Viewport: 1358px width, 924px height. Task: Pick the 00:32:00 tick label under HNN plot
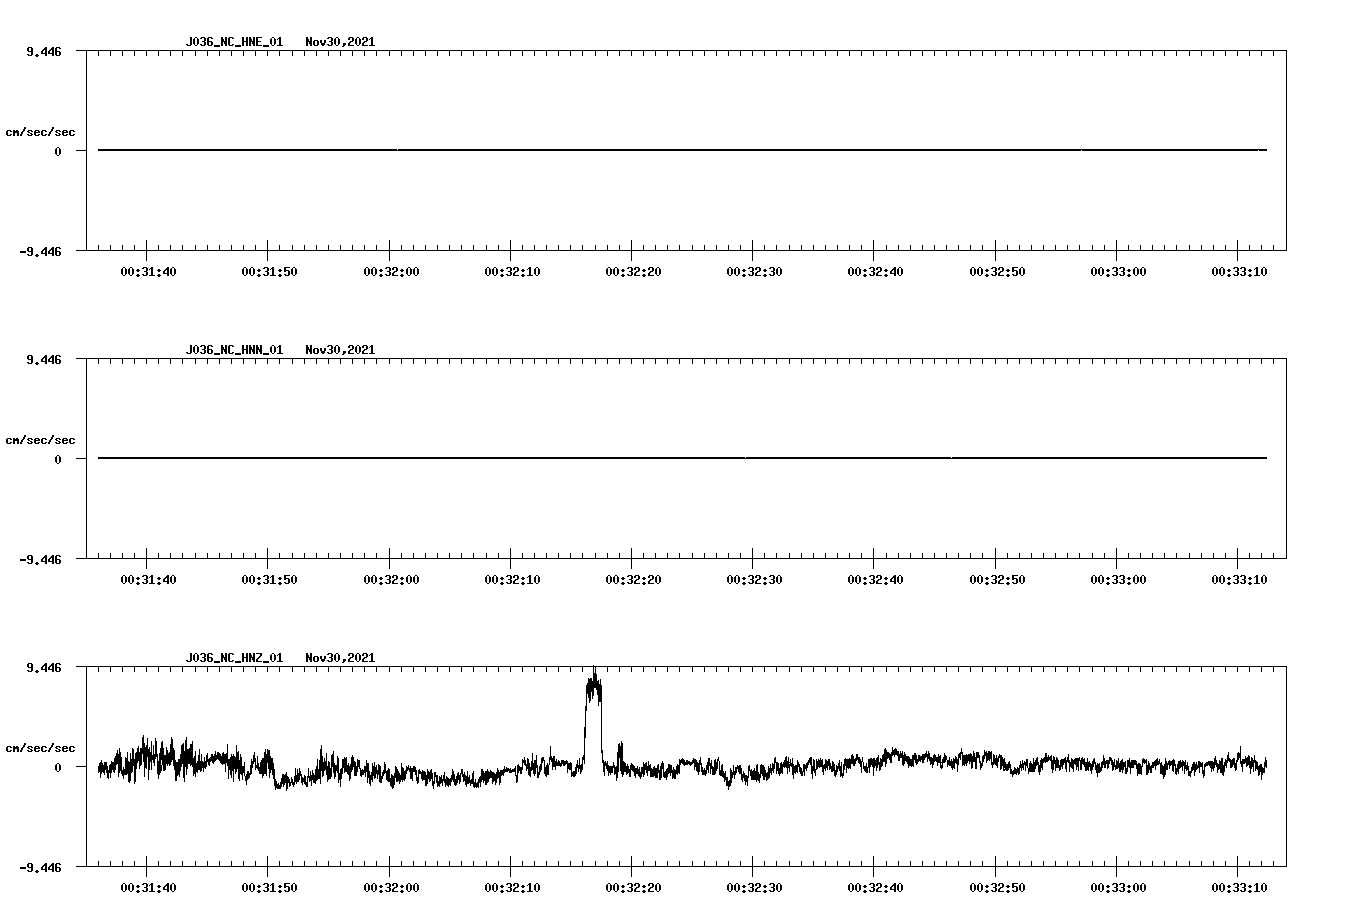[390, 579]
